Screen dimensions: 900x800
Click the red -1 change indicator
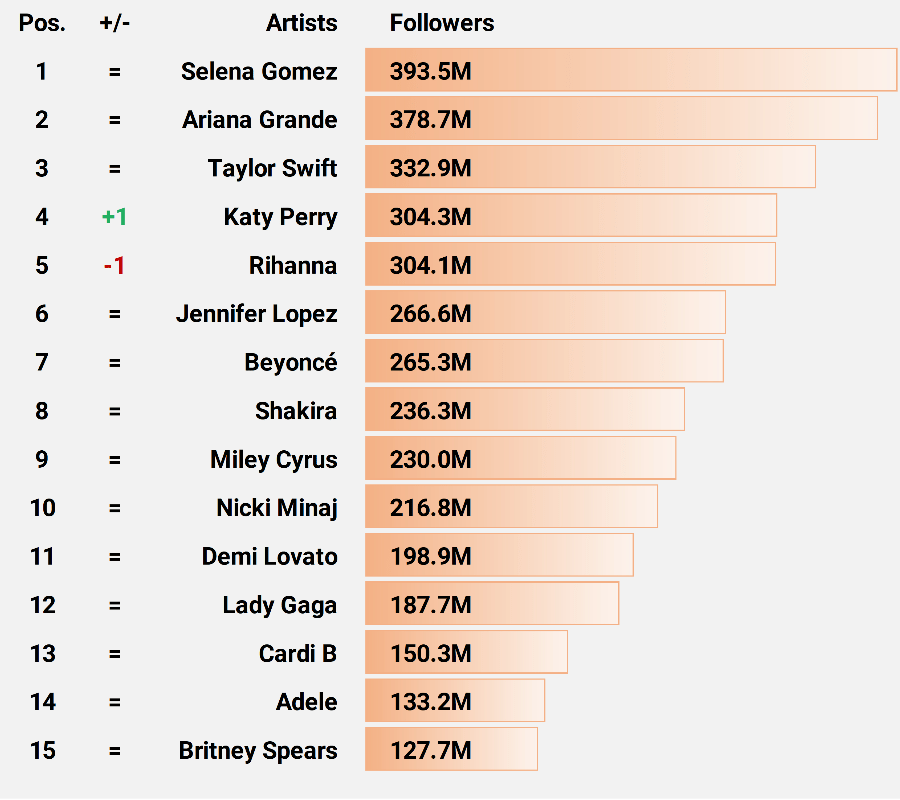tap(115, 266)
